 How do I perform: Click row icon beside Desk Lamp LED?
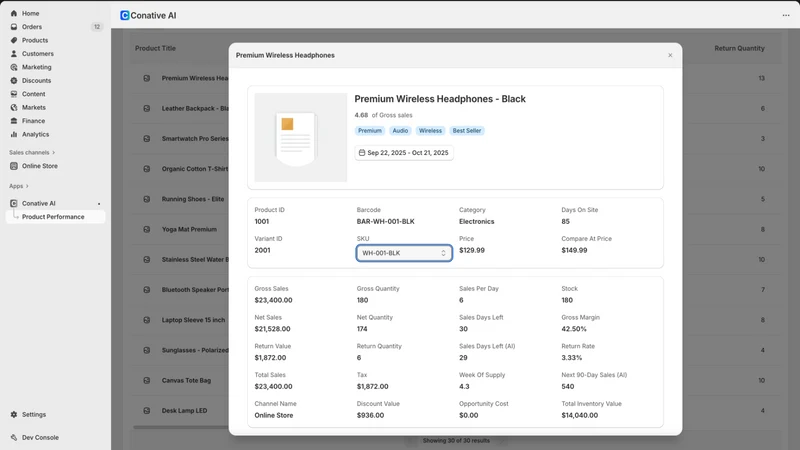coord(146,410)
